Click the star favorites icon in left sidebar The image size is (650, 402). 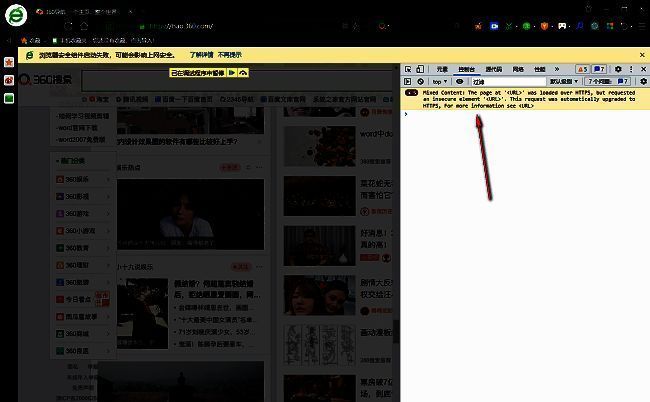click(9, 62)
